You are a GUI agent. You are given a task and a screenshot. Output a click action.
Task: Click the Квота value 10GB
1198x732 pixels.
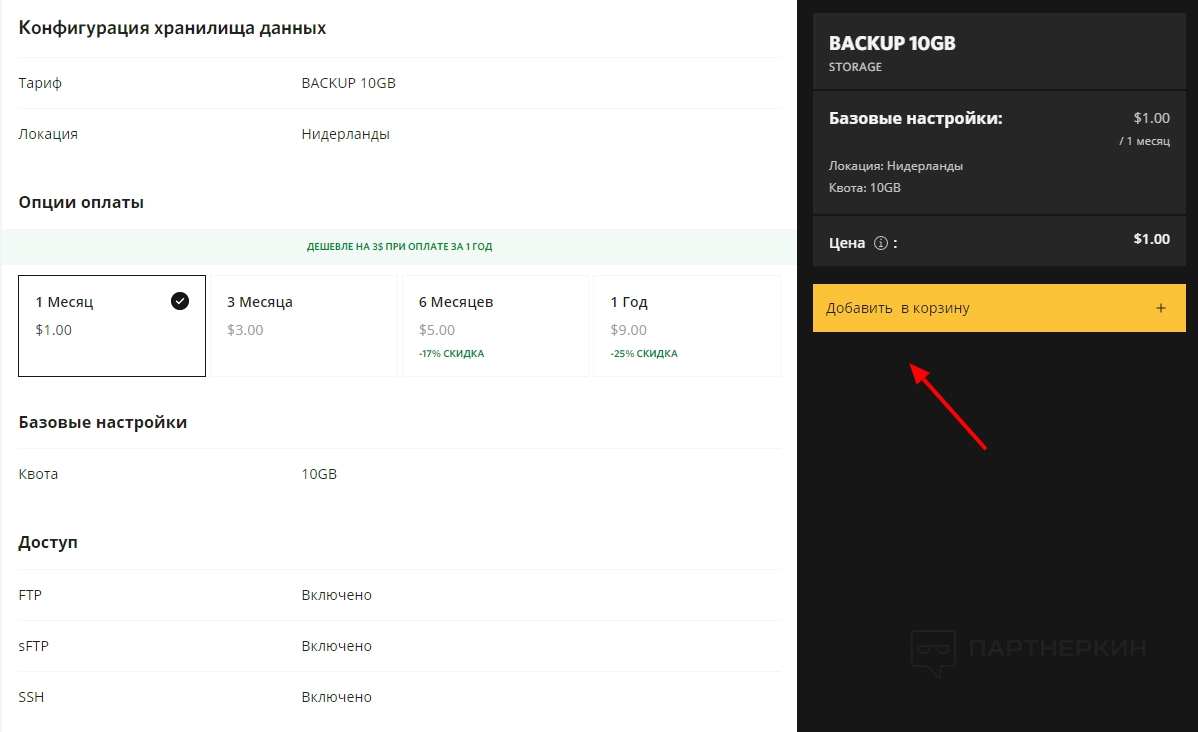click(x=319, y=474)
